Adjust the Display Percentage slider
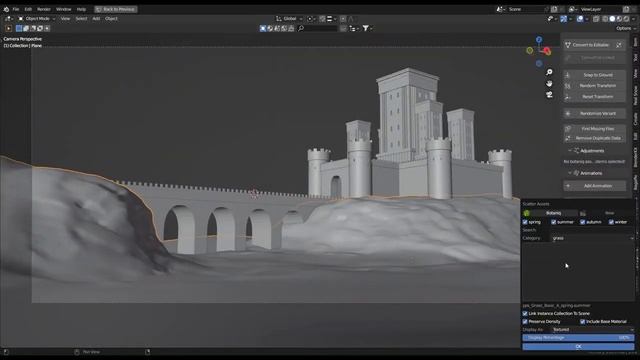Viewport: 640px width, 360px height. (x=578, y=338)
